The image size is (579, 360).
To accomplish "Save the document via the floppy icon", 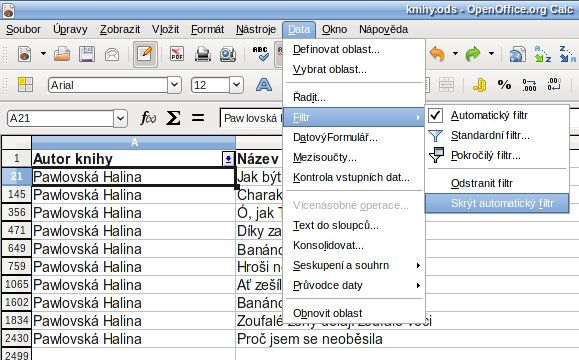I will 87,54.
